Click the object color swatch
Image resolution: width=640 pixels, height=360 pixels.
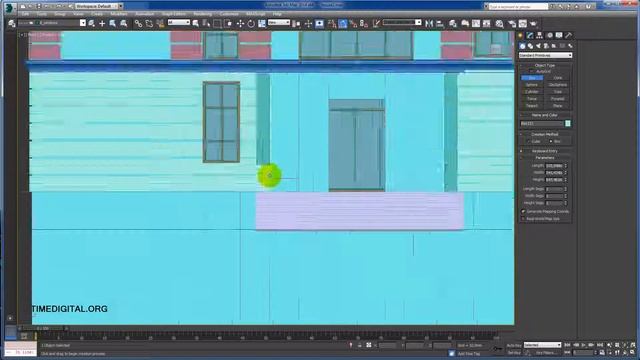568,123
